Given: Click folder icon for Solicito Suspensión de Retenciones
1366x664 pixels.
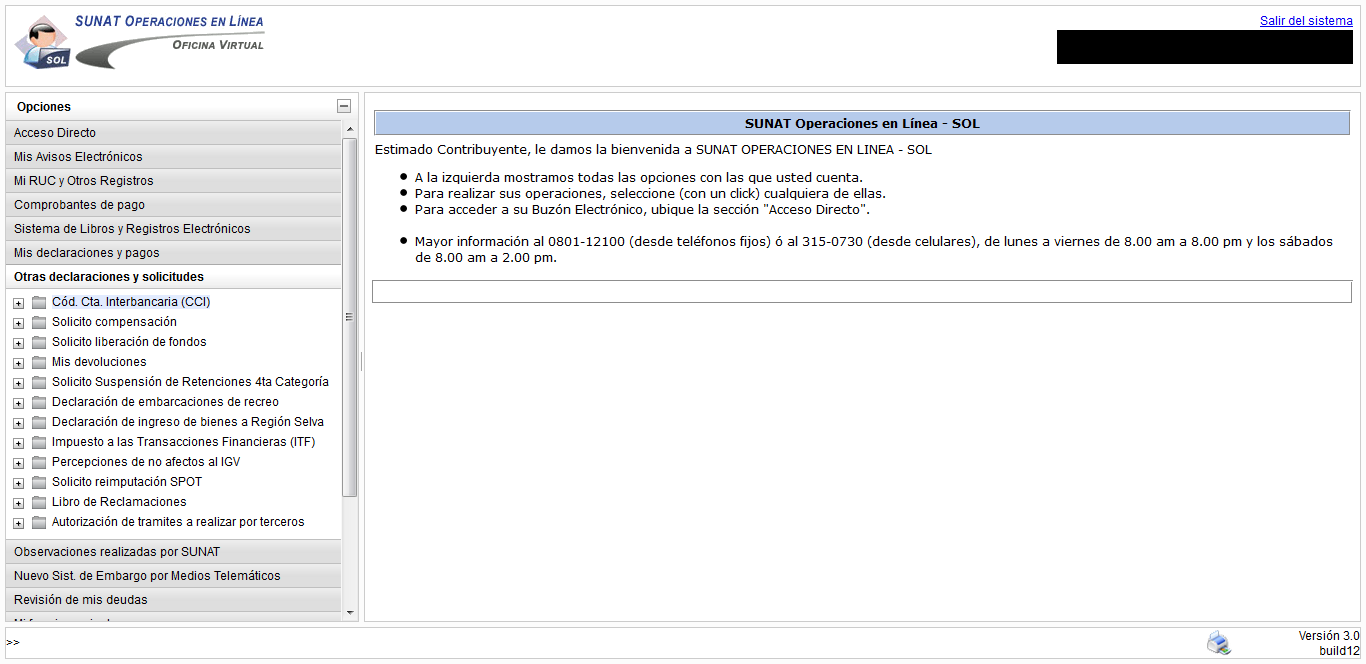Looking at the screenshot, I should pyautogui.click(x=39, y=382).
